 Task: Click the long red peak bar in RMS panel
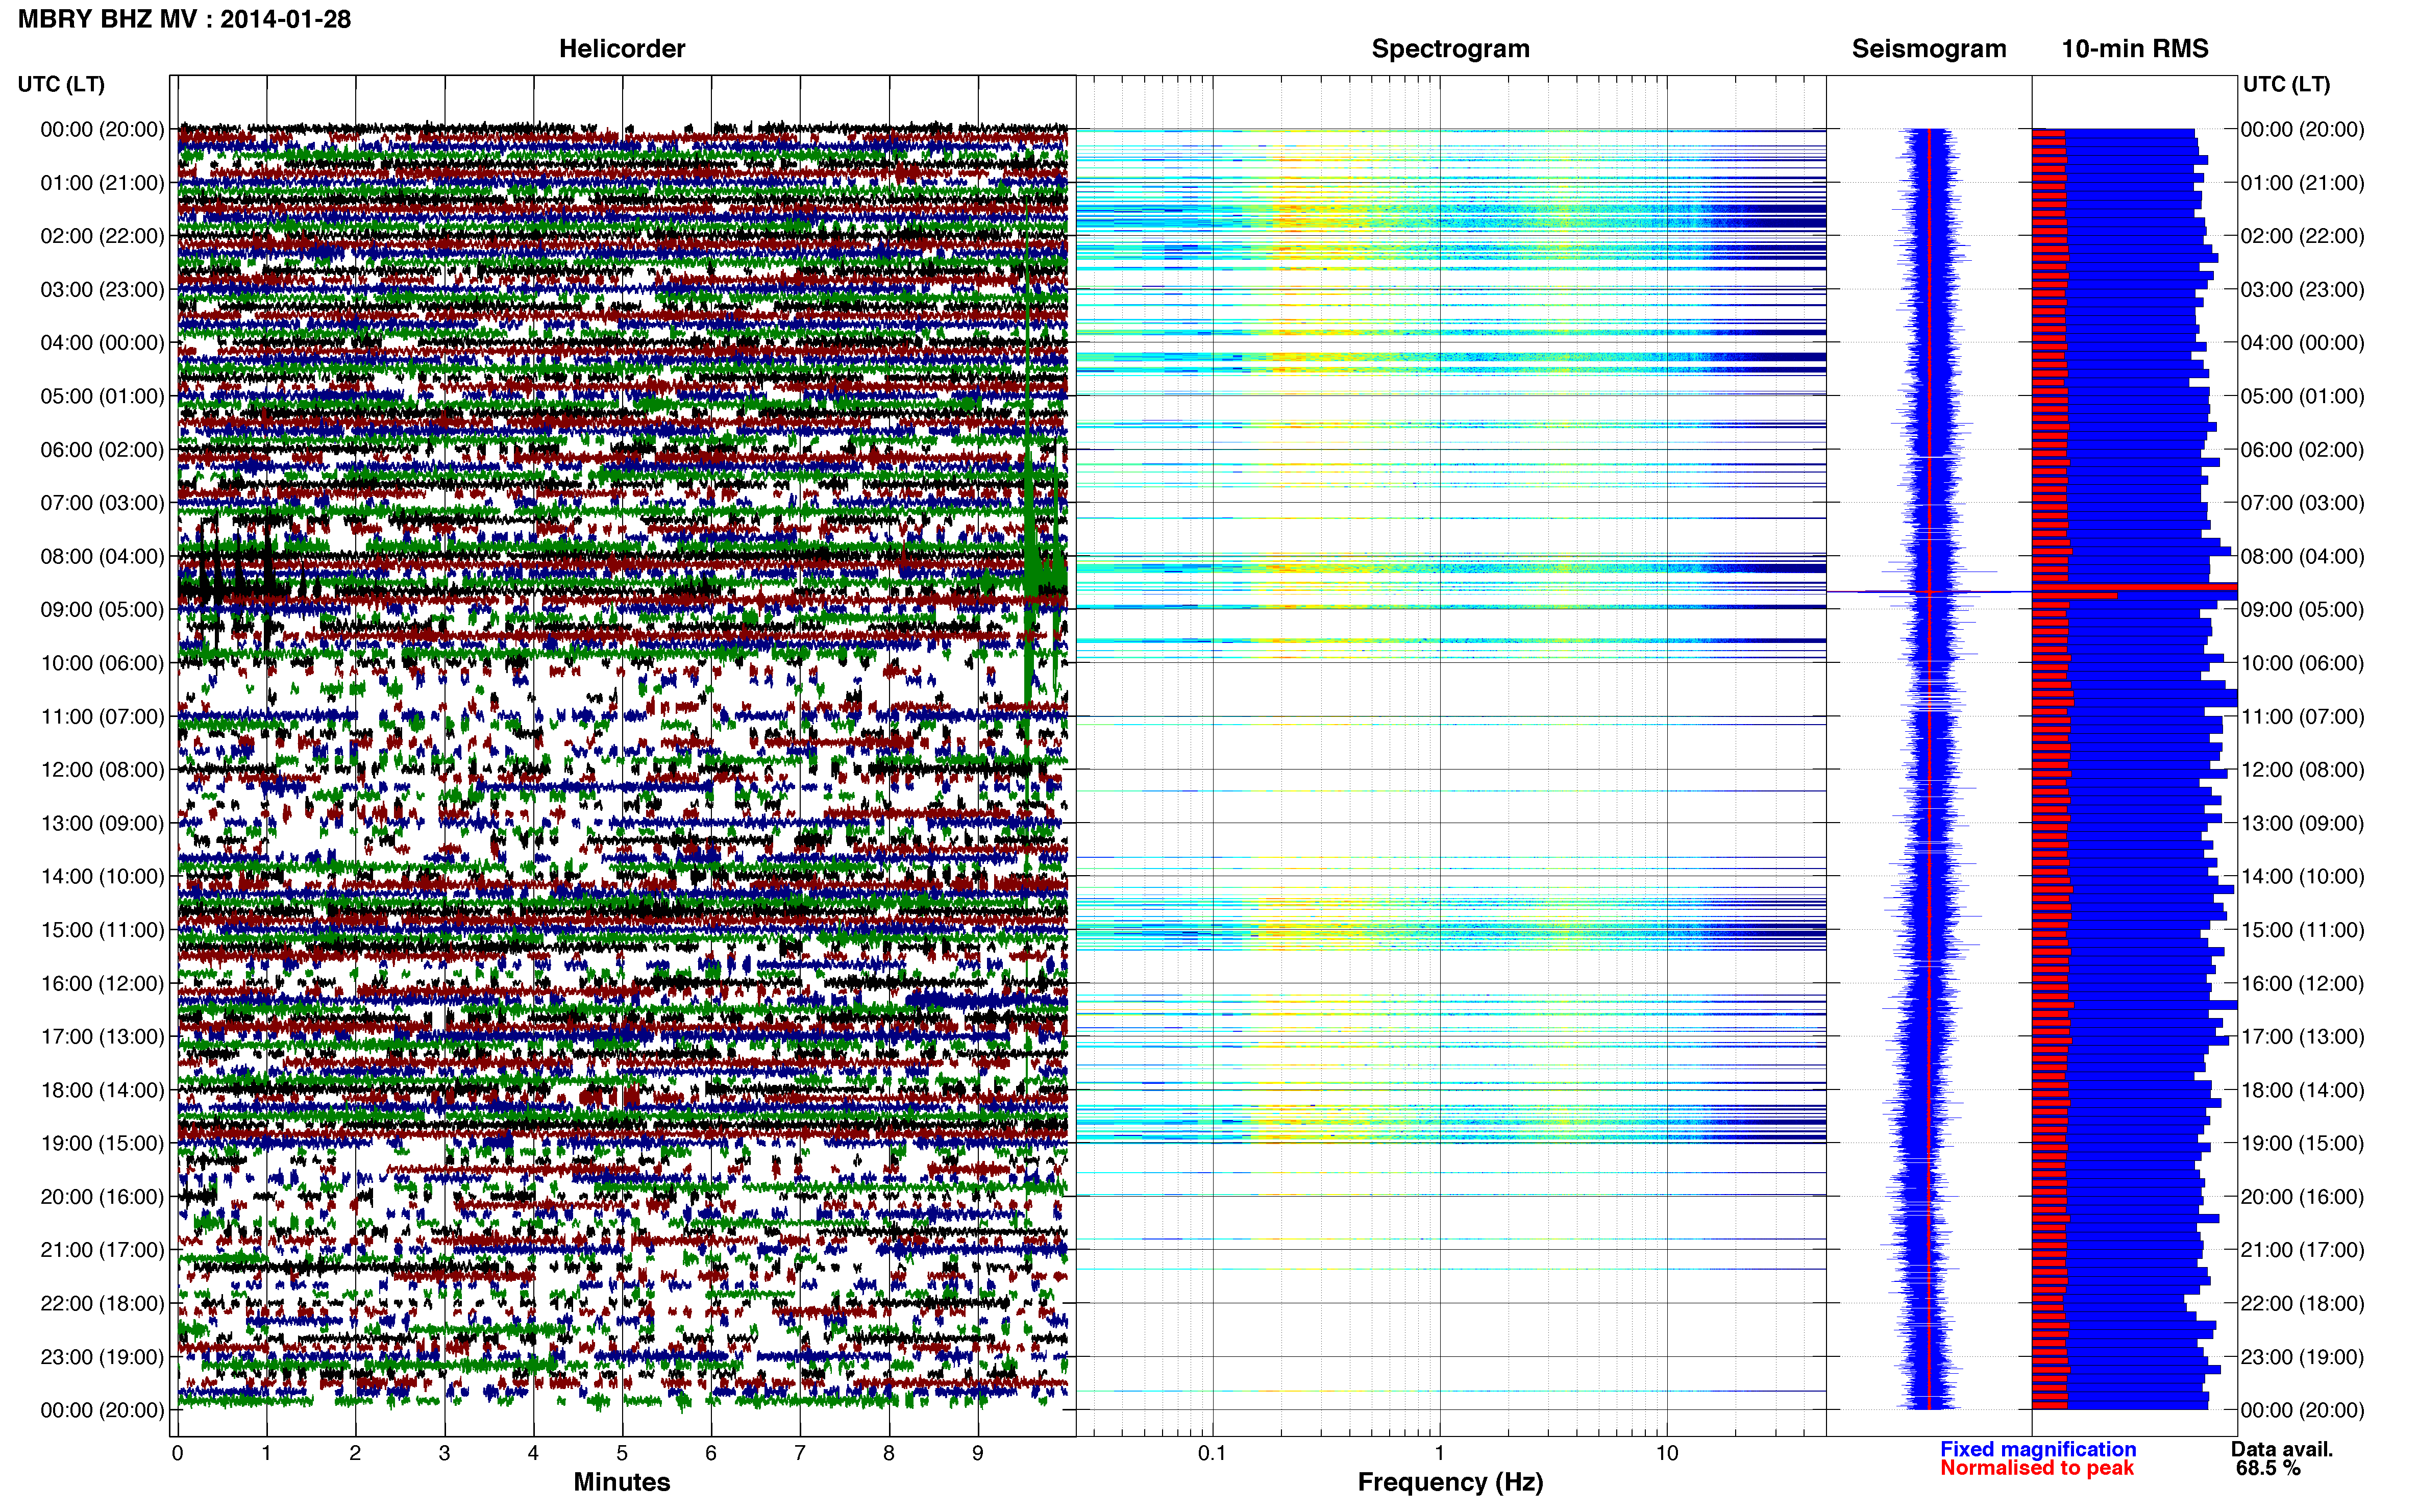2134,587
